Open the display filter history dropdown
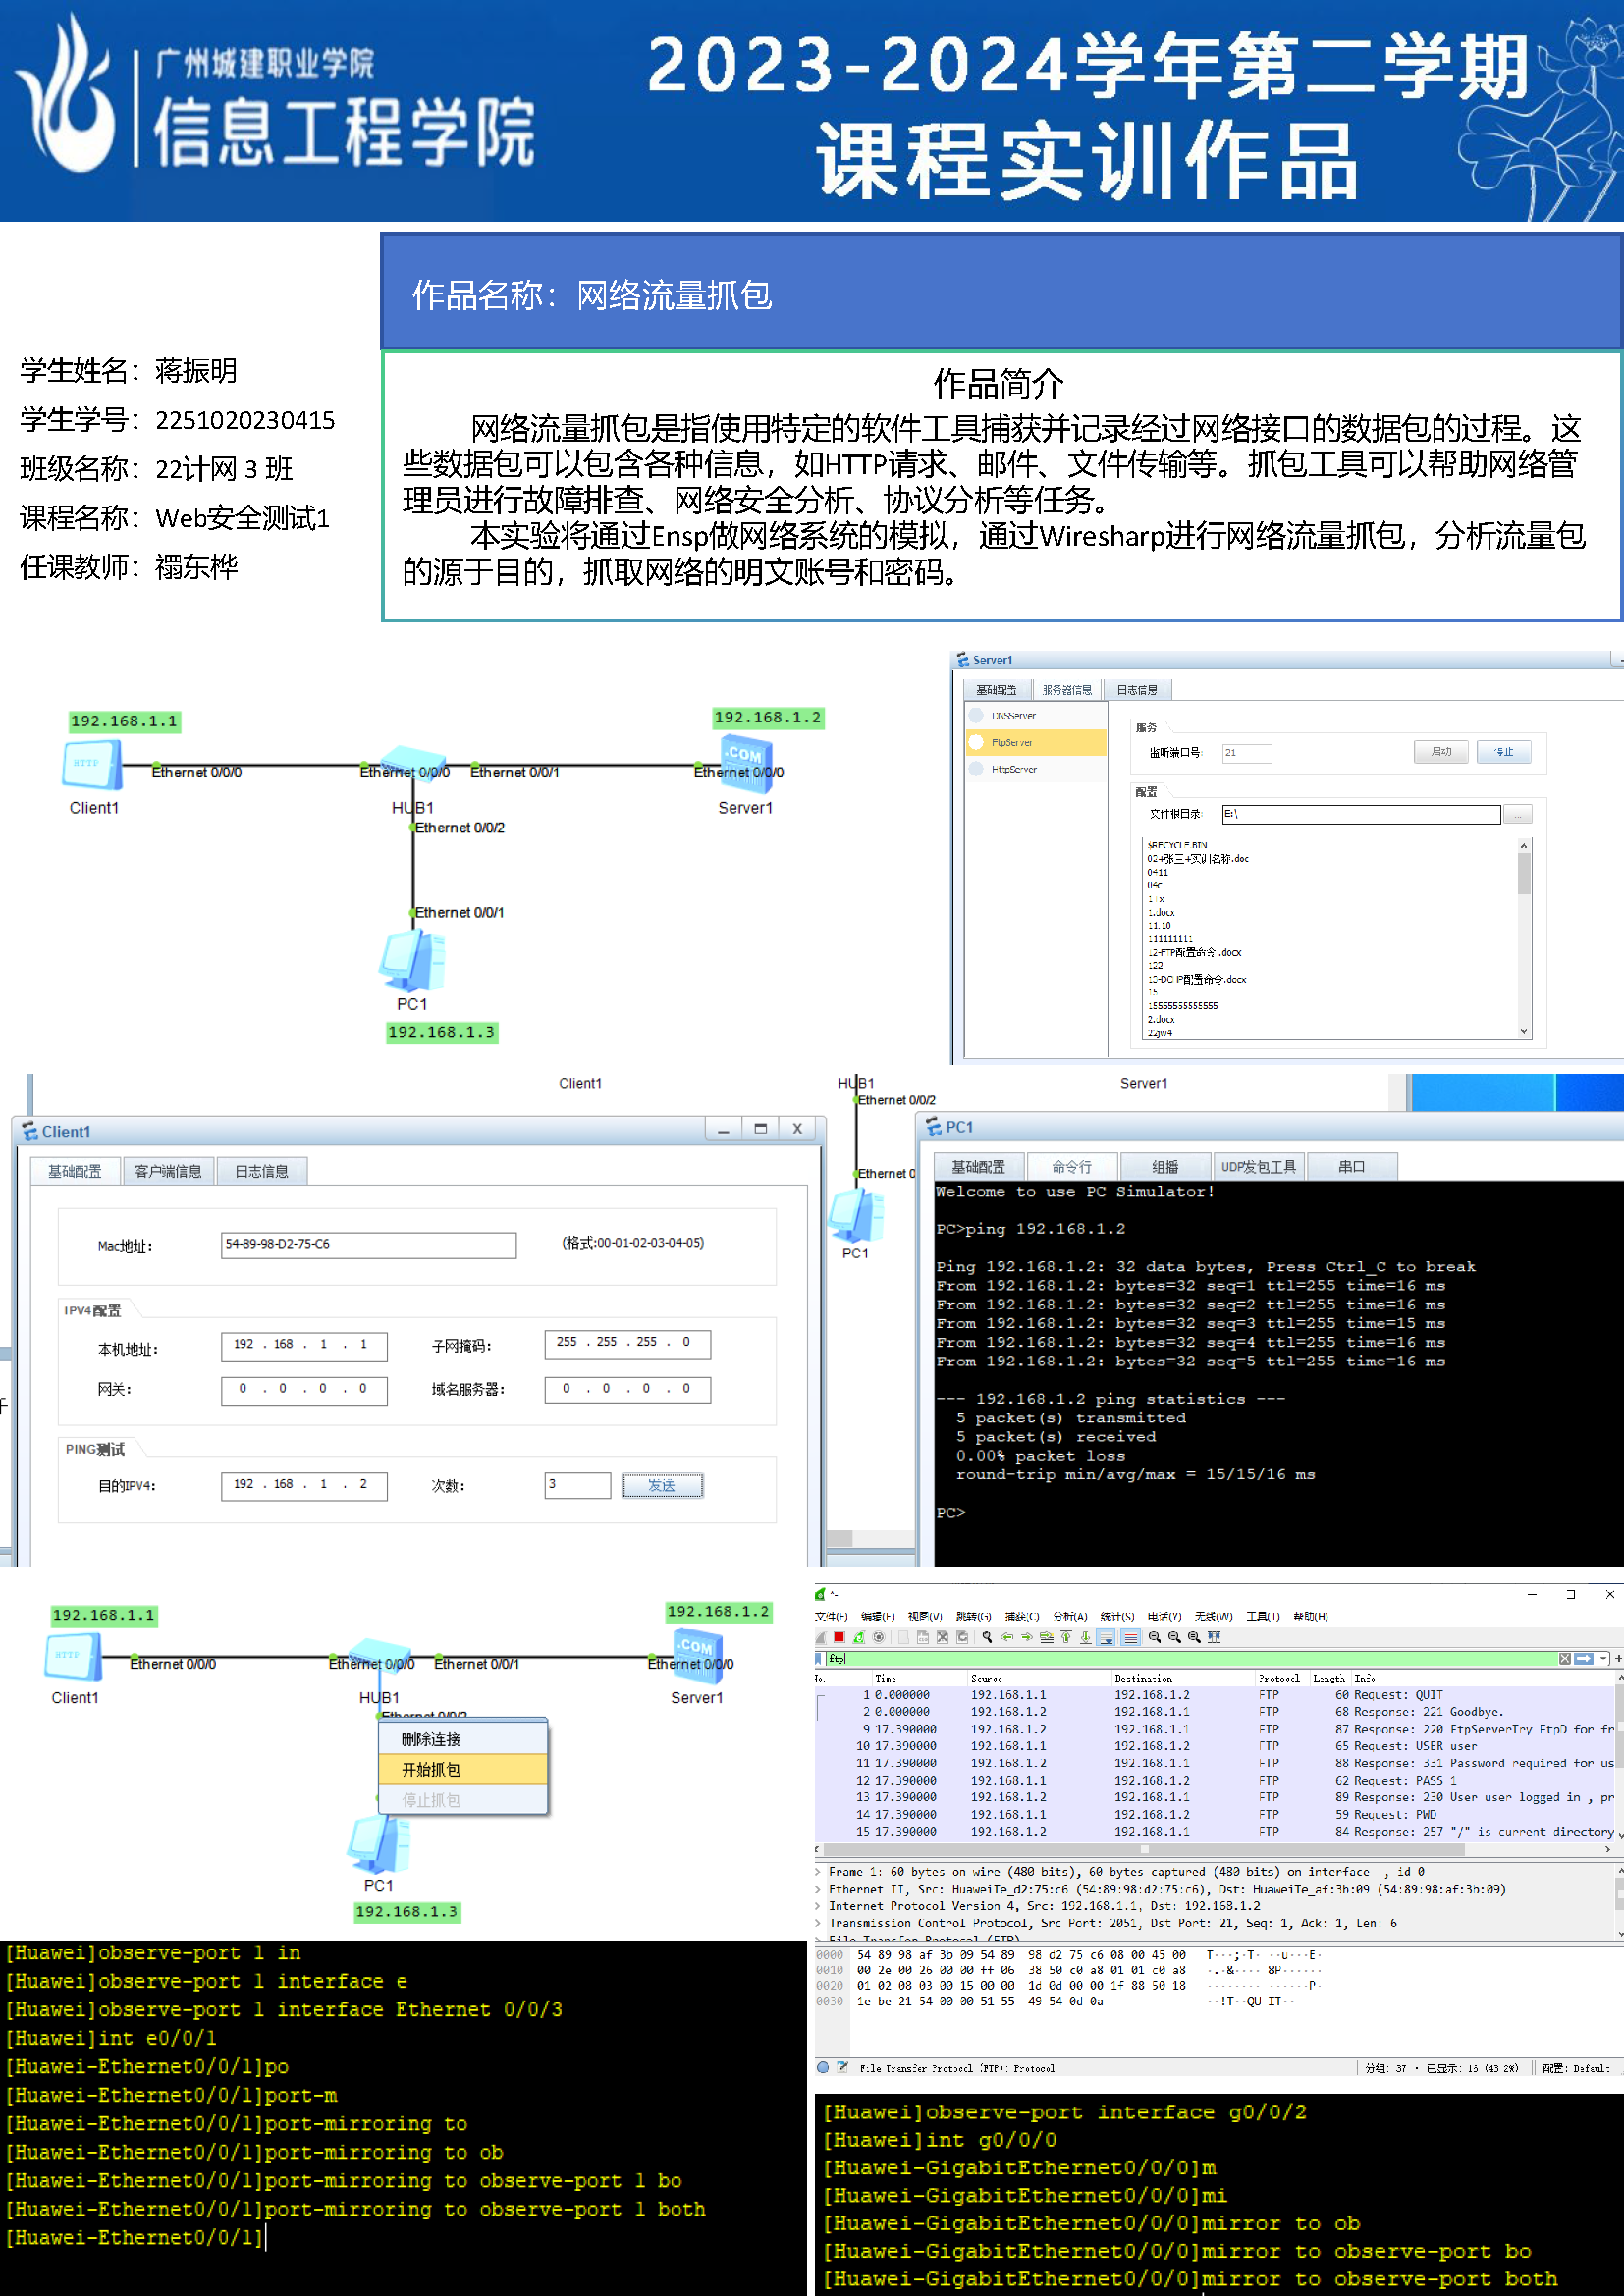Image resolution: width=1624 pixels, height=2296 pixels. click(1604, 1658)
